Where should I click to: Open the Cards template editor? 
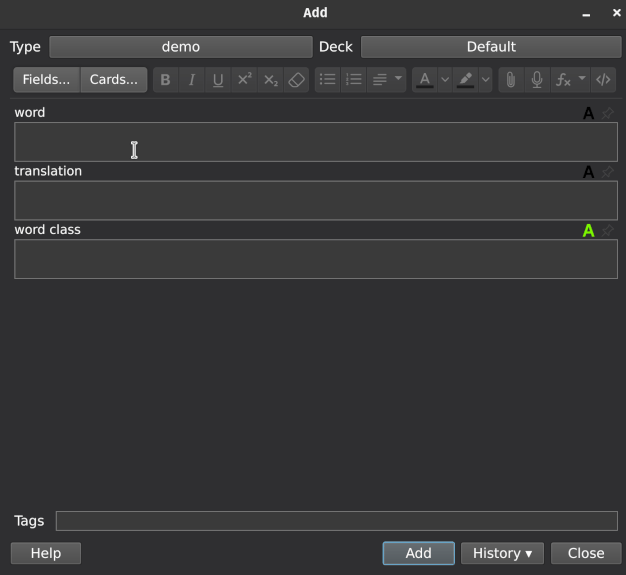point(113,80)
